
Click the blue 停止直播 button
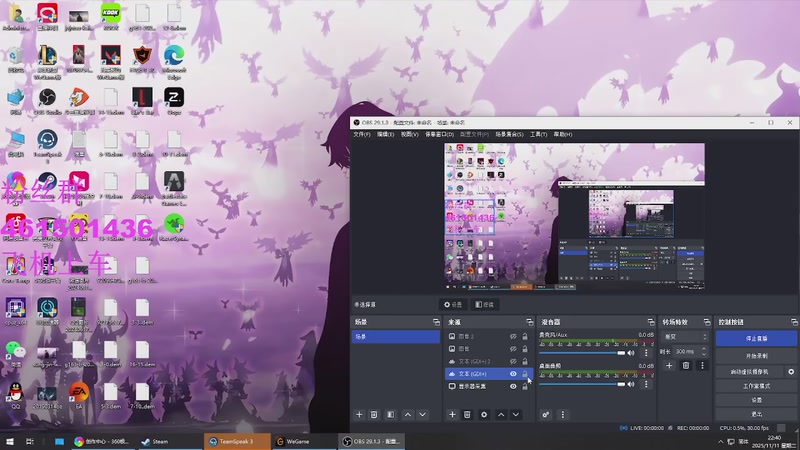(756, 338)
